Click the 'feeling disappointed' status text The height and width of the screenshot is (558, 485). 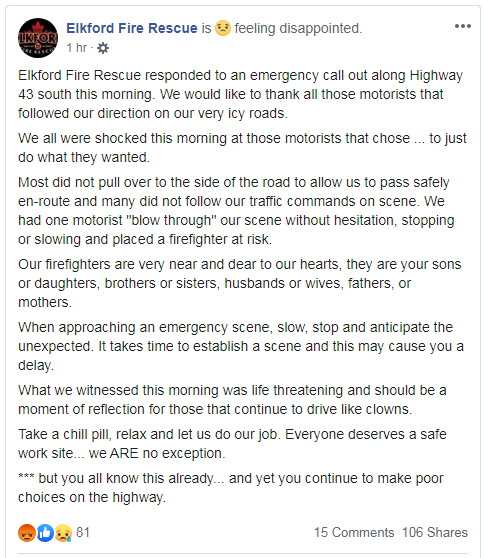point(298,28)
